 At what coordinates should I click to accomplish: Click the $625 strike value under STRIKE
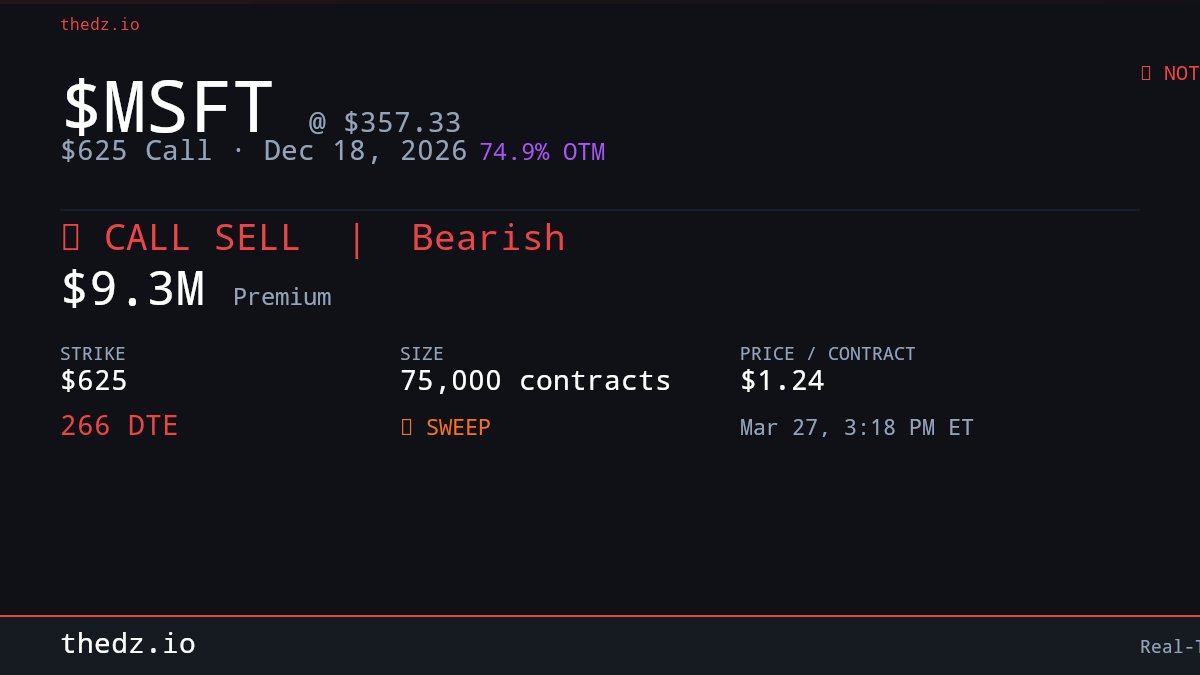[x=94, y=381]
